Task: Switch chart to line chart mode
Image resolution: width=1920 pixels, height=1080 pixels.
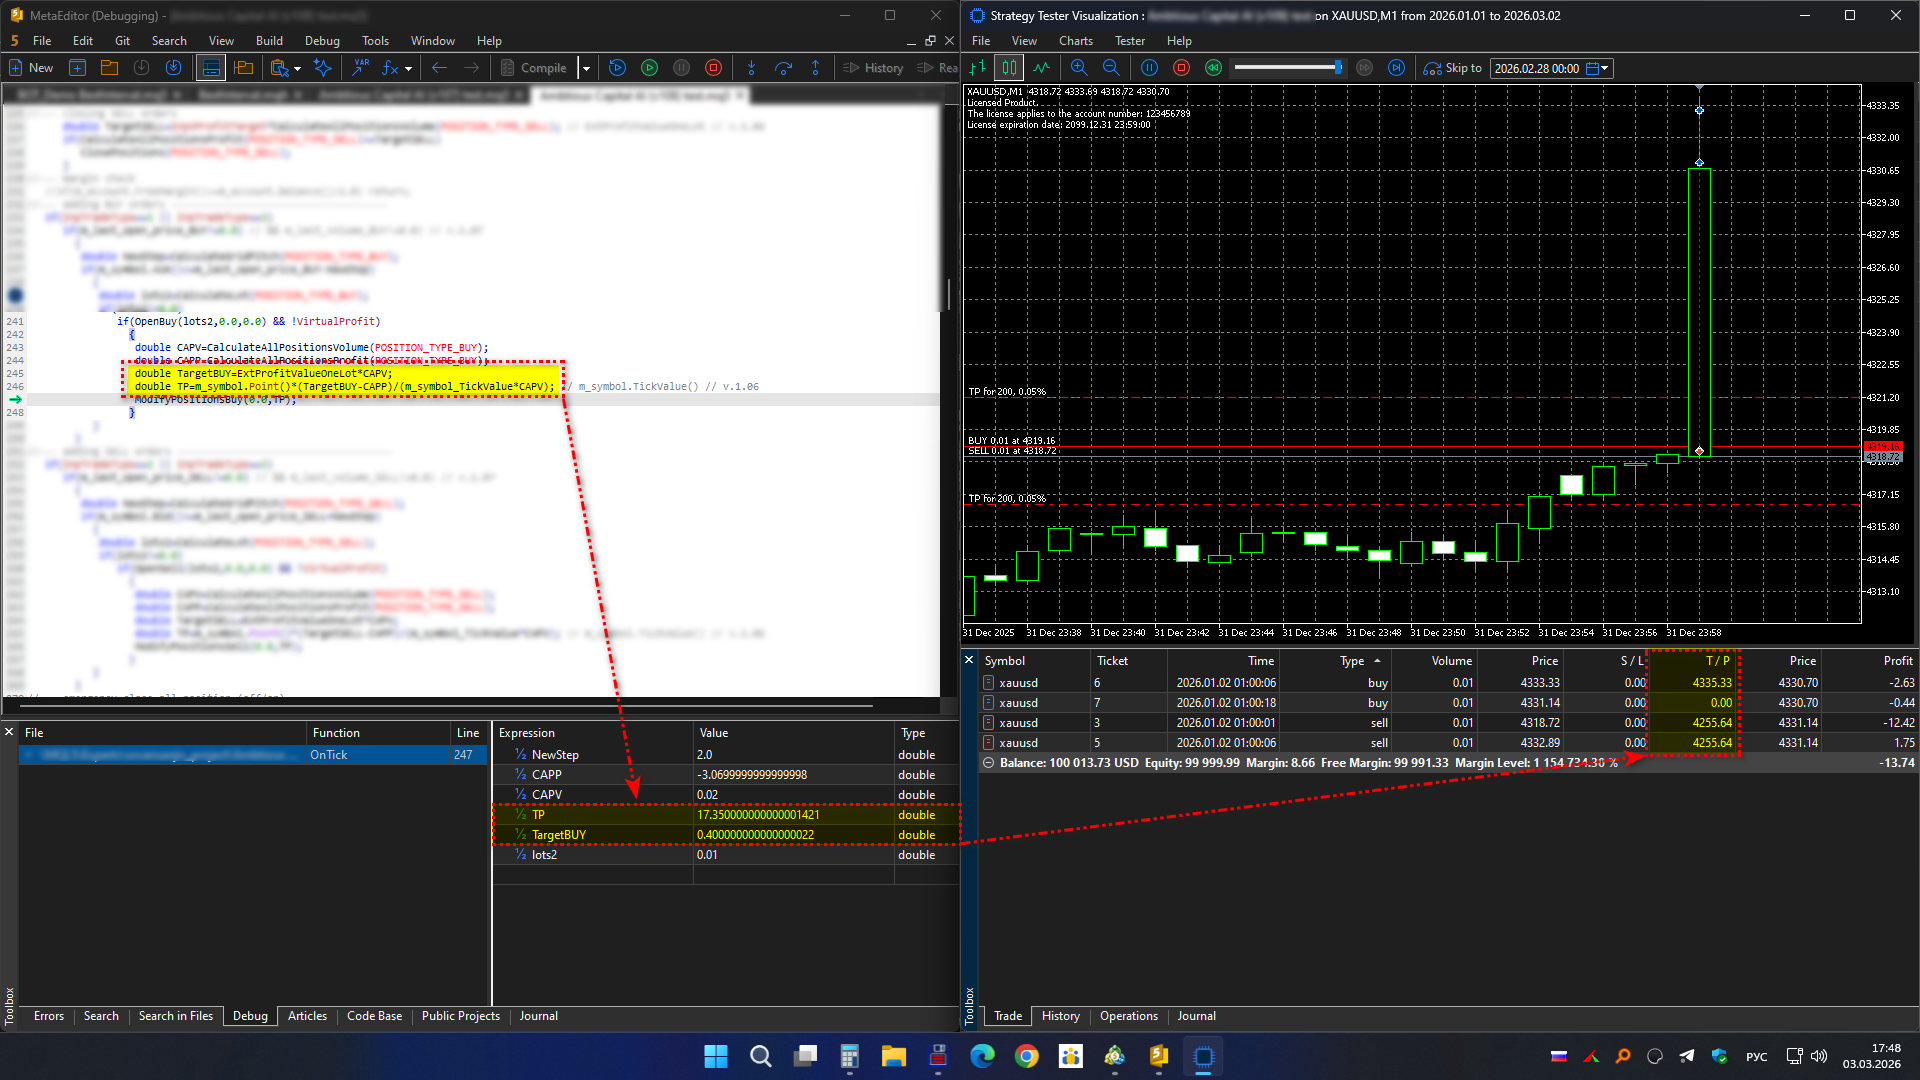Action: tap(1041, 68)
